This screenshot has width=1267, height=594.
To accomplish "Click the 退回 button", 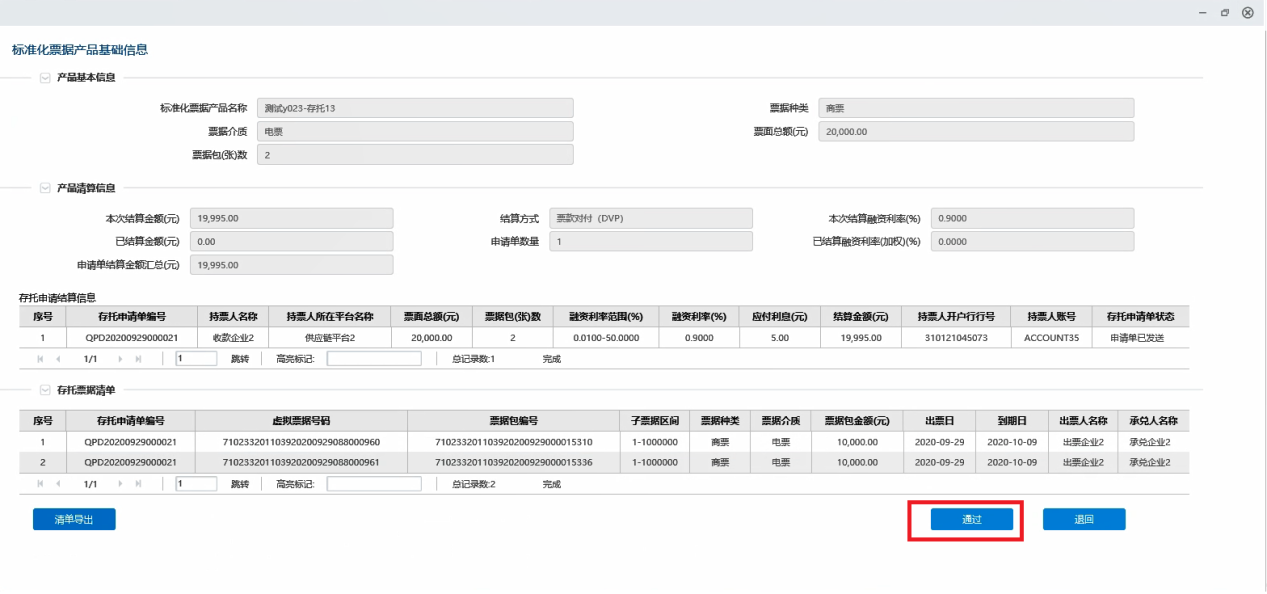I will click(1084, 519).
